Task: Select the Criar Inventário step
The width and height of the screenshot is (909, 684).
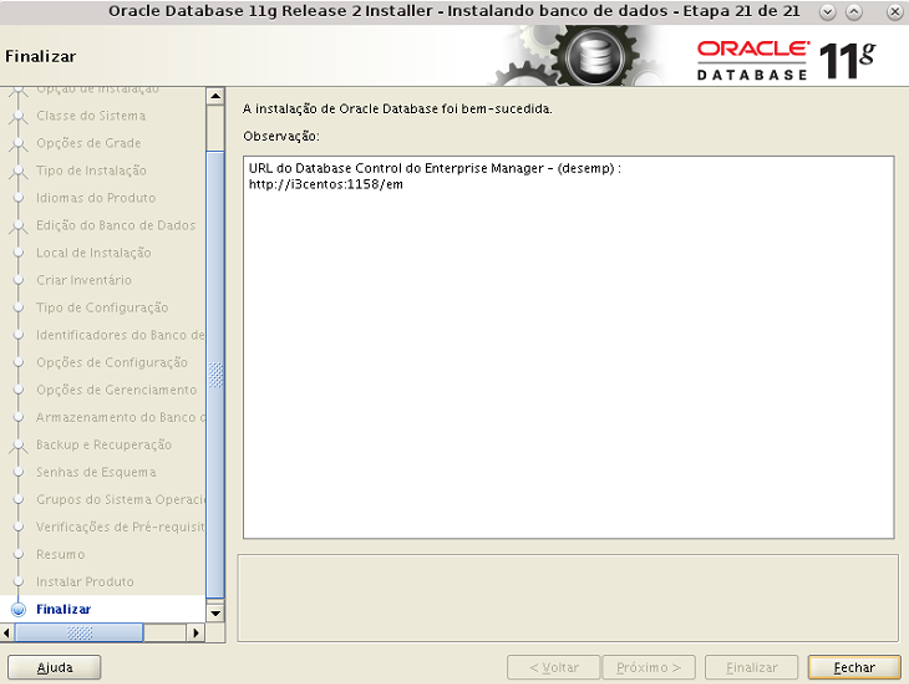Action: (84, 280)
